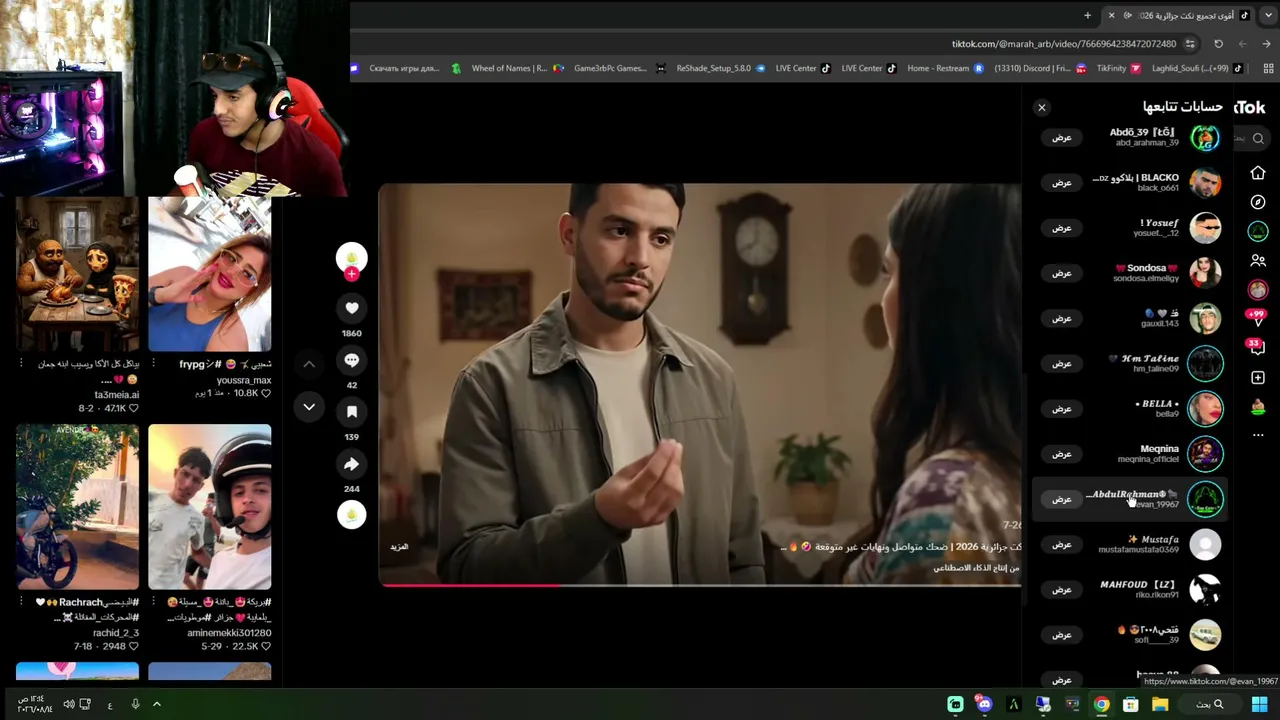Click عرض button next to BLACKO

click(1062, 182)
